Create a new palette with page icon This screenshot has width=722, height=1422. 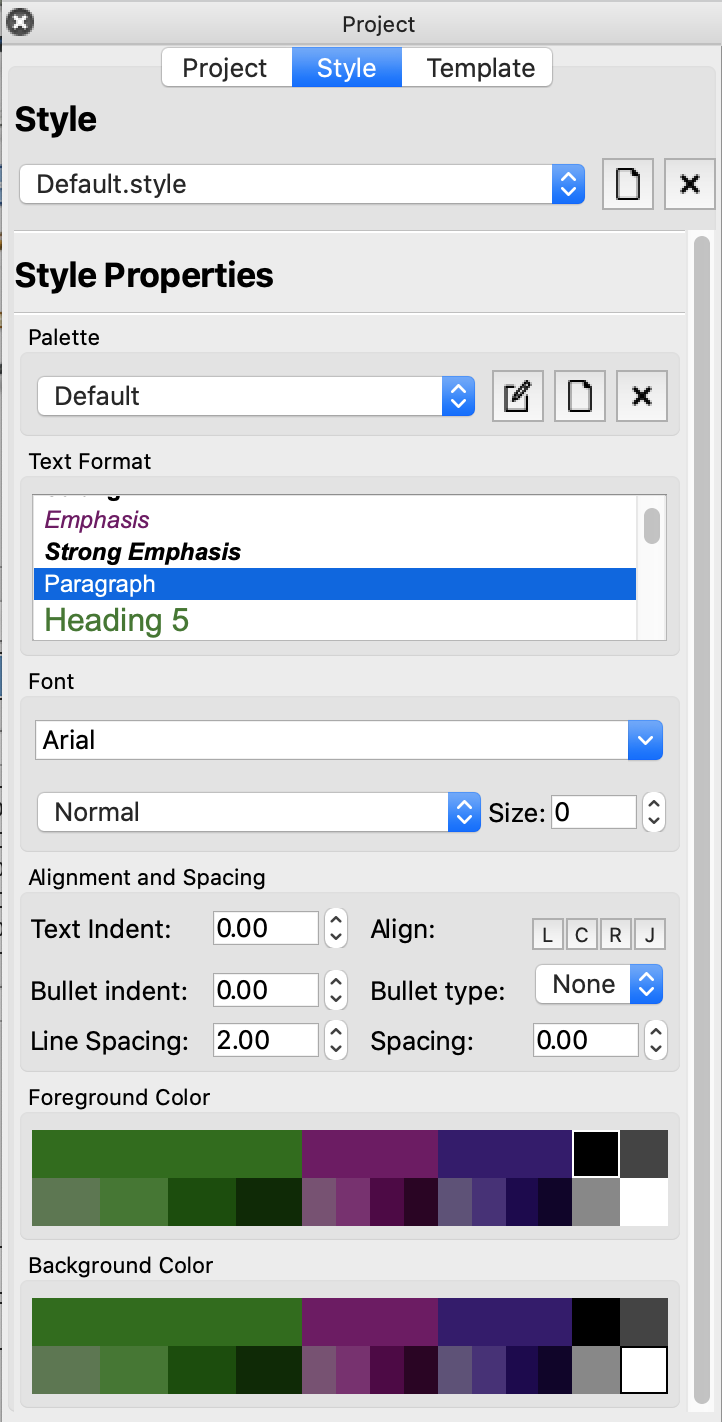click(x=580, y=396)
